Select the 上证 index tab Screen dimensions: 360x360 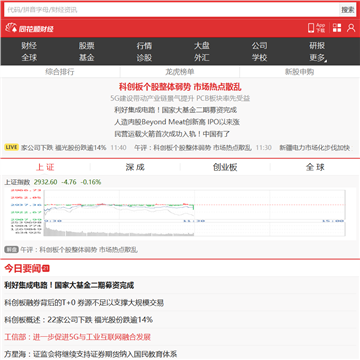[45, 167]
